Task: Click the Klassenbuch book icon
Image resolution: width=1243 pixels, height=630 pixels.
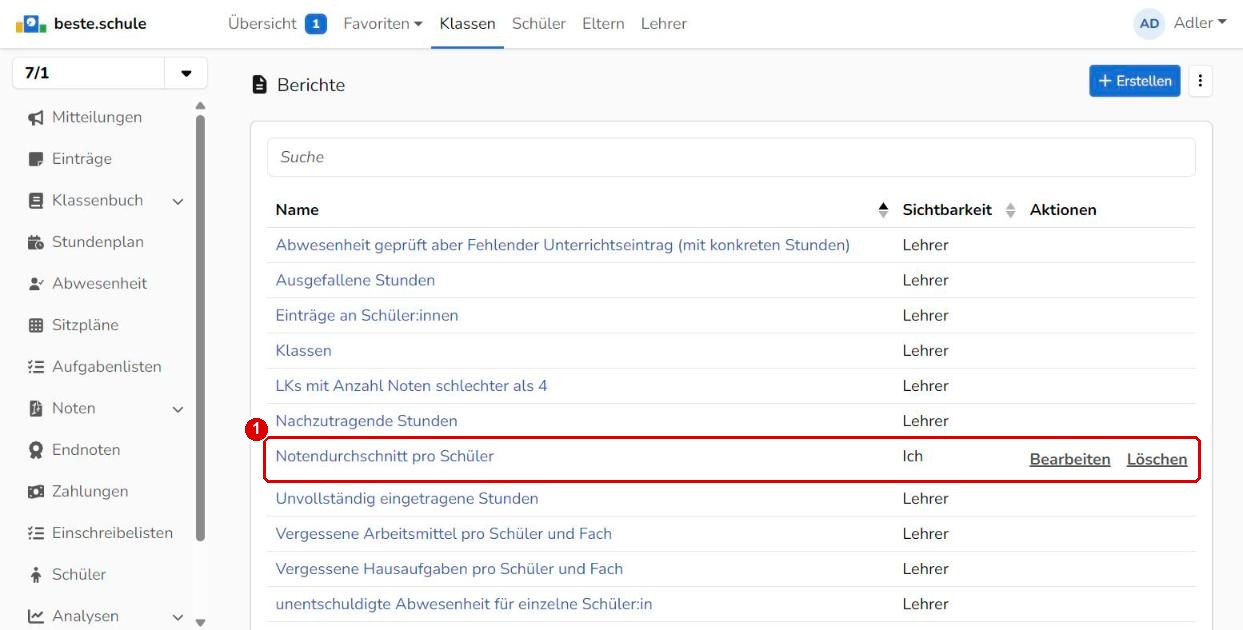Action: tap(36, 201)
